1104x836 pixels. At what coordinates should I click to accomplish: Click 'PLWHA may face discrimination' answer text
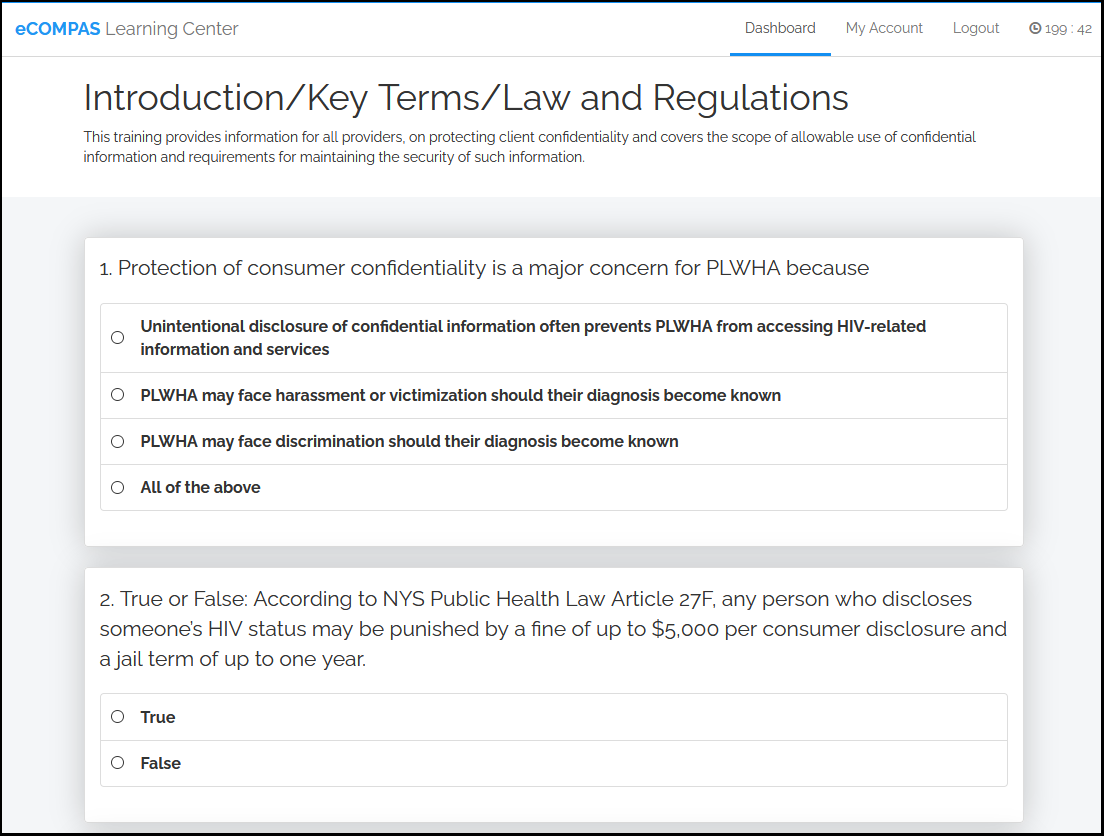409,441
